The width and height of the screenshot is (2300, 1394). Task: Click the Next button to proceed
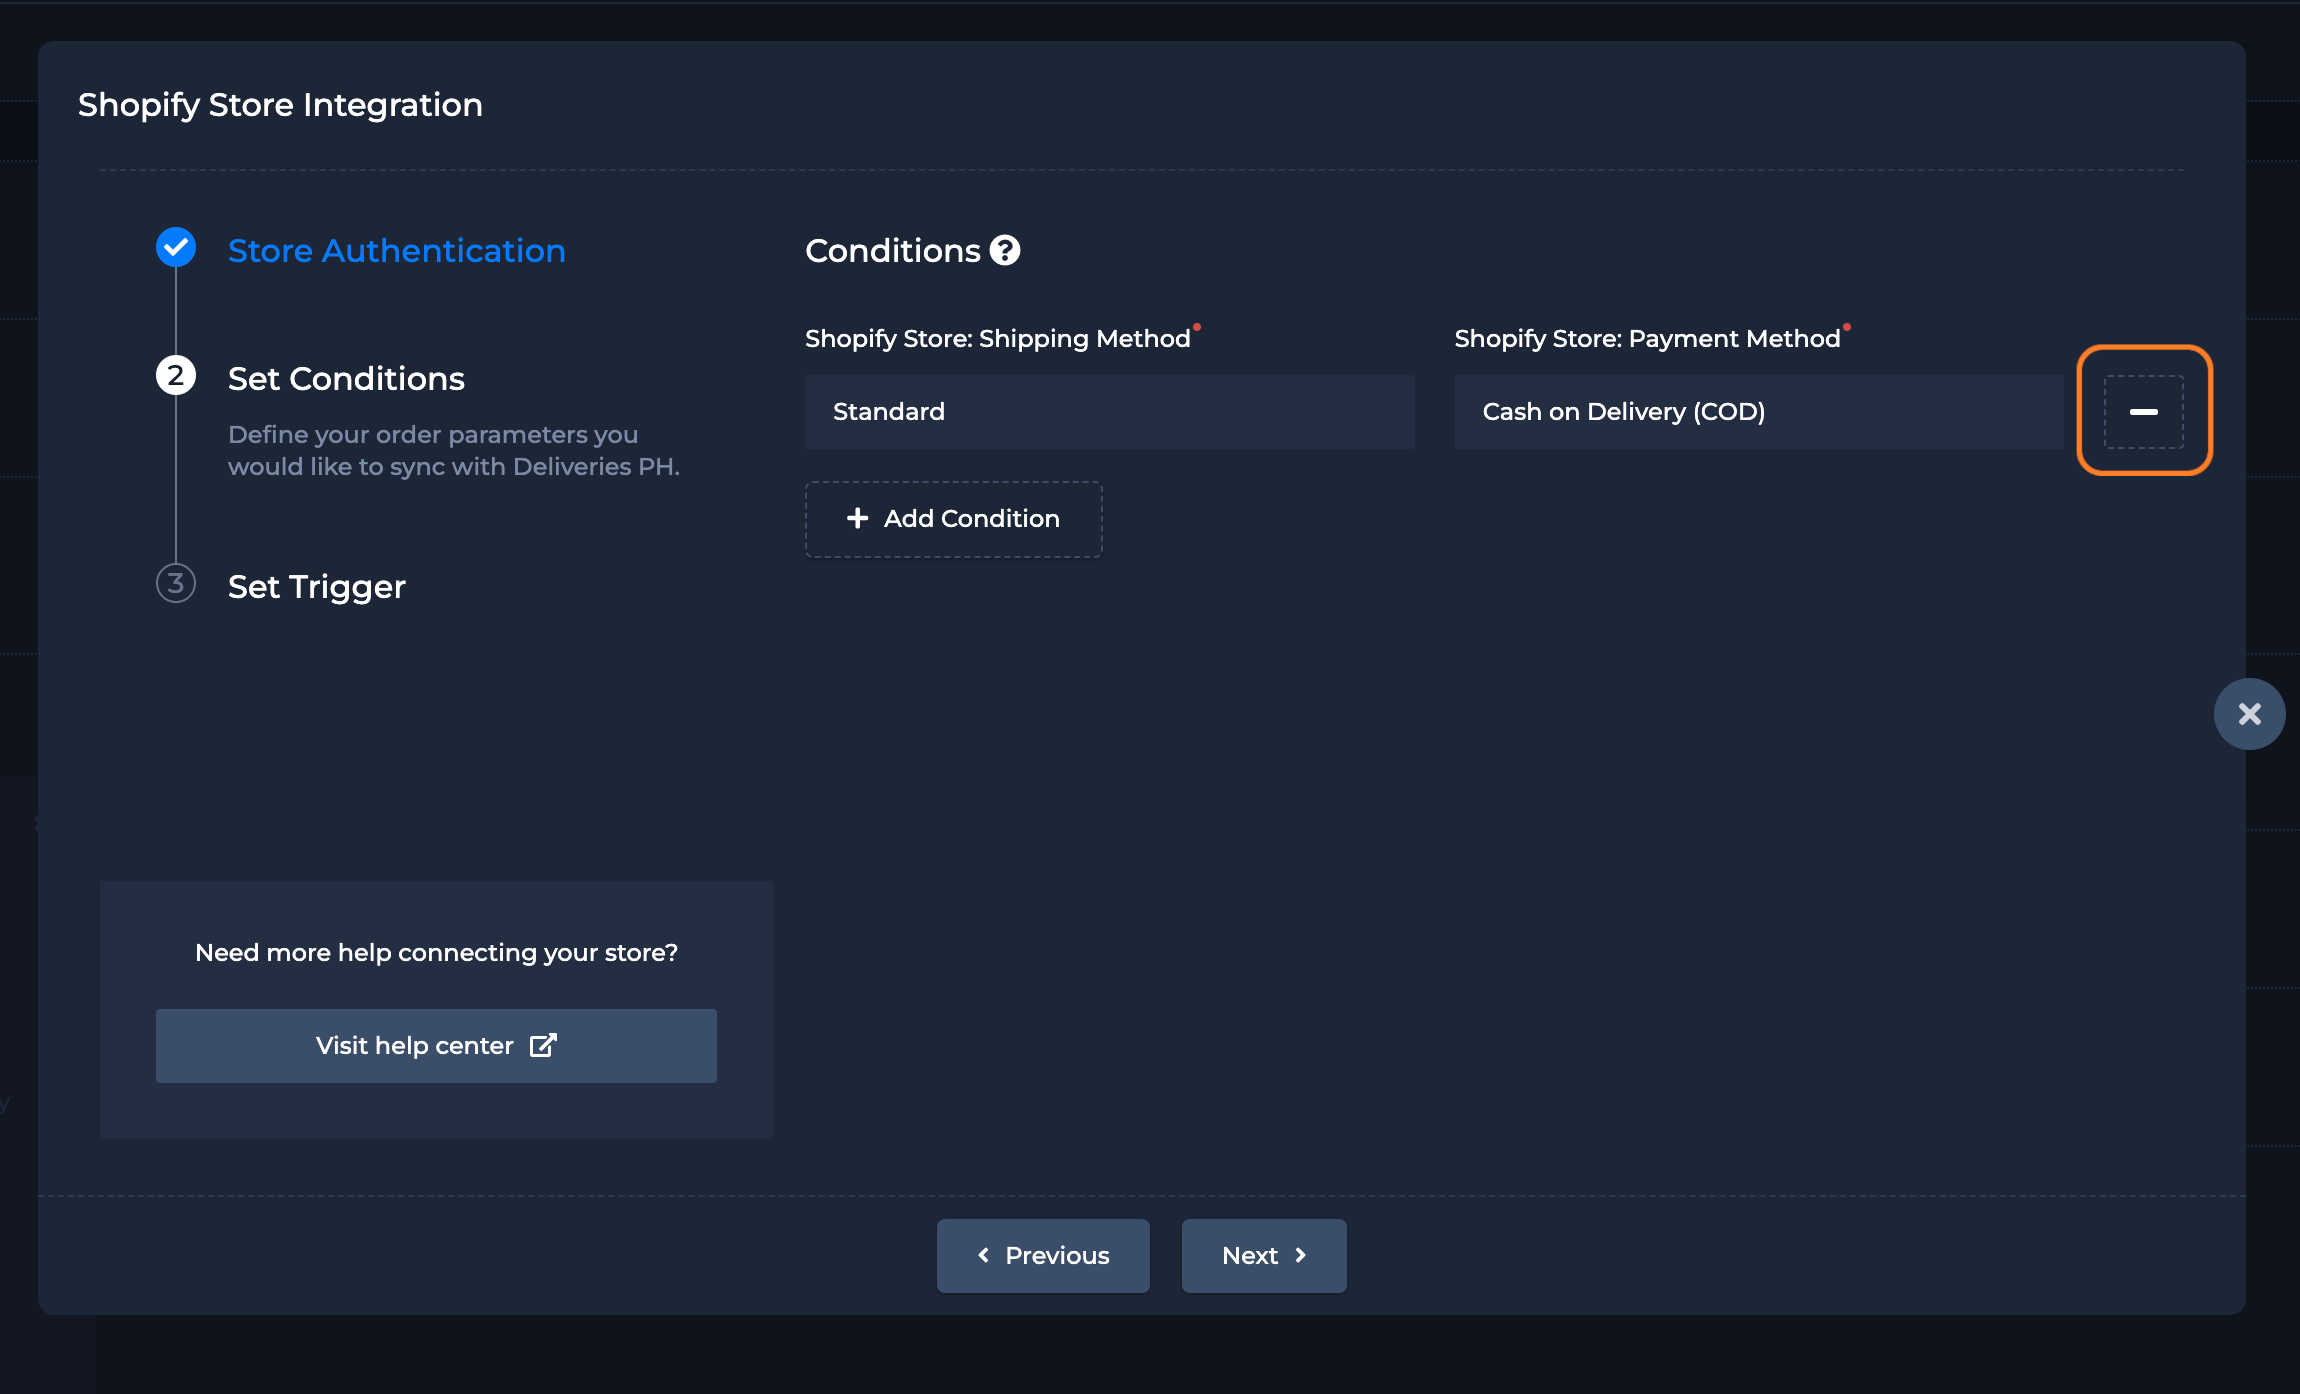1263,1254
